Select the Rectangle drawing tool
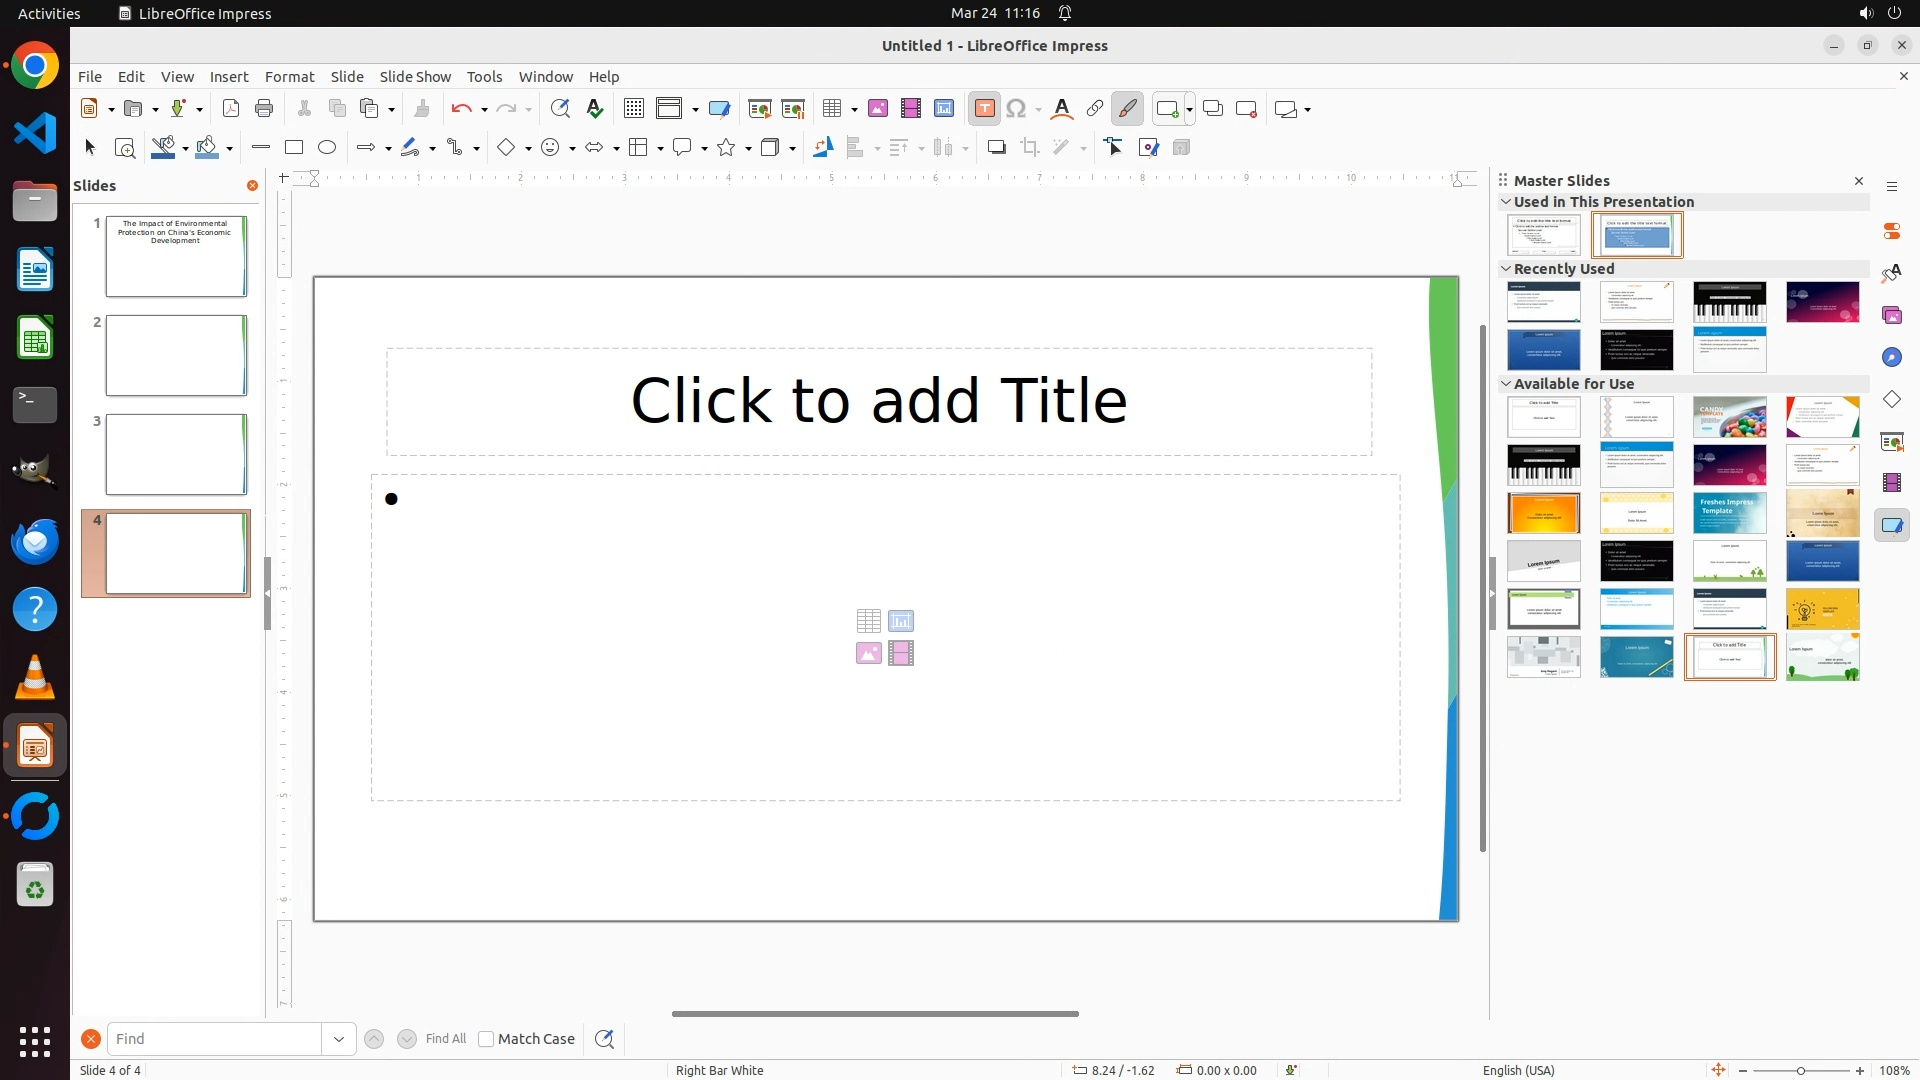The height and width of the screenshot is (1080, 1920). [x=294, y=148]
